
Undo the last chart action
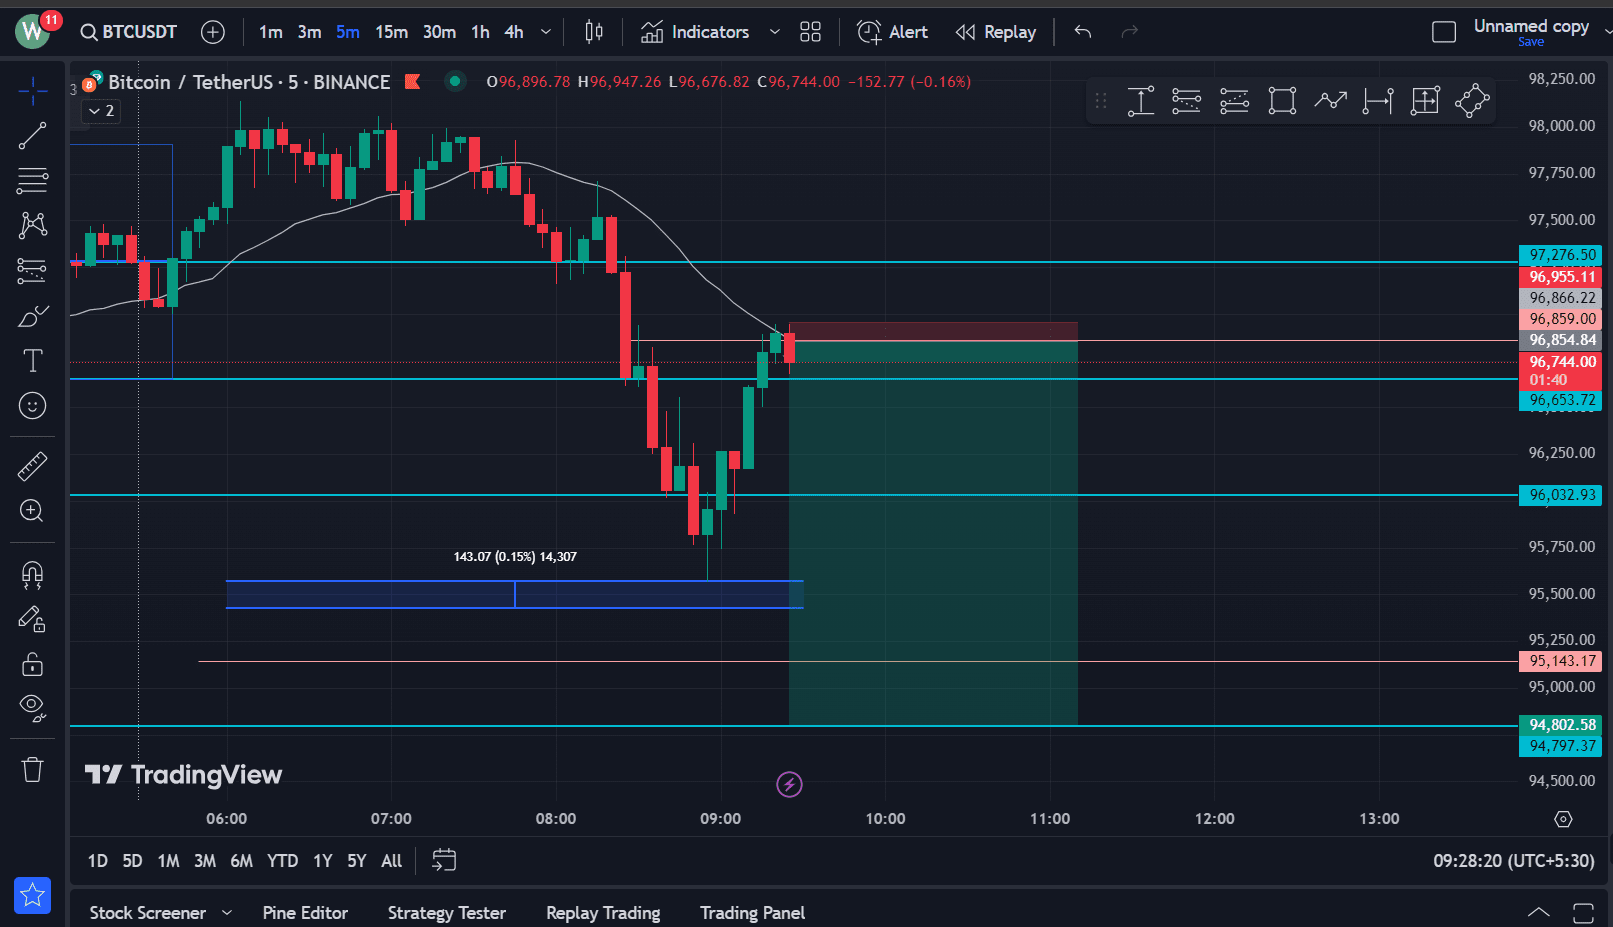[1083, 32]
